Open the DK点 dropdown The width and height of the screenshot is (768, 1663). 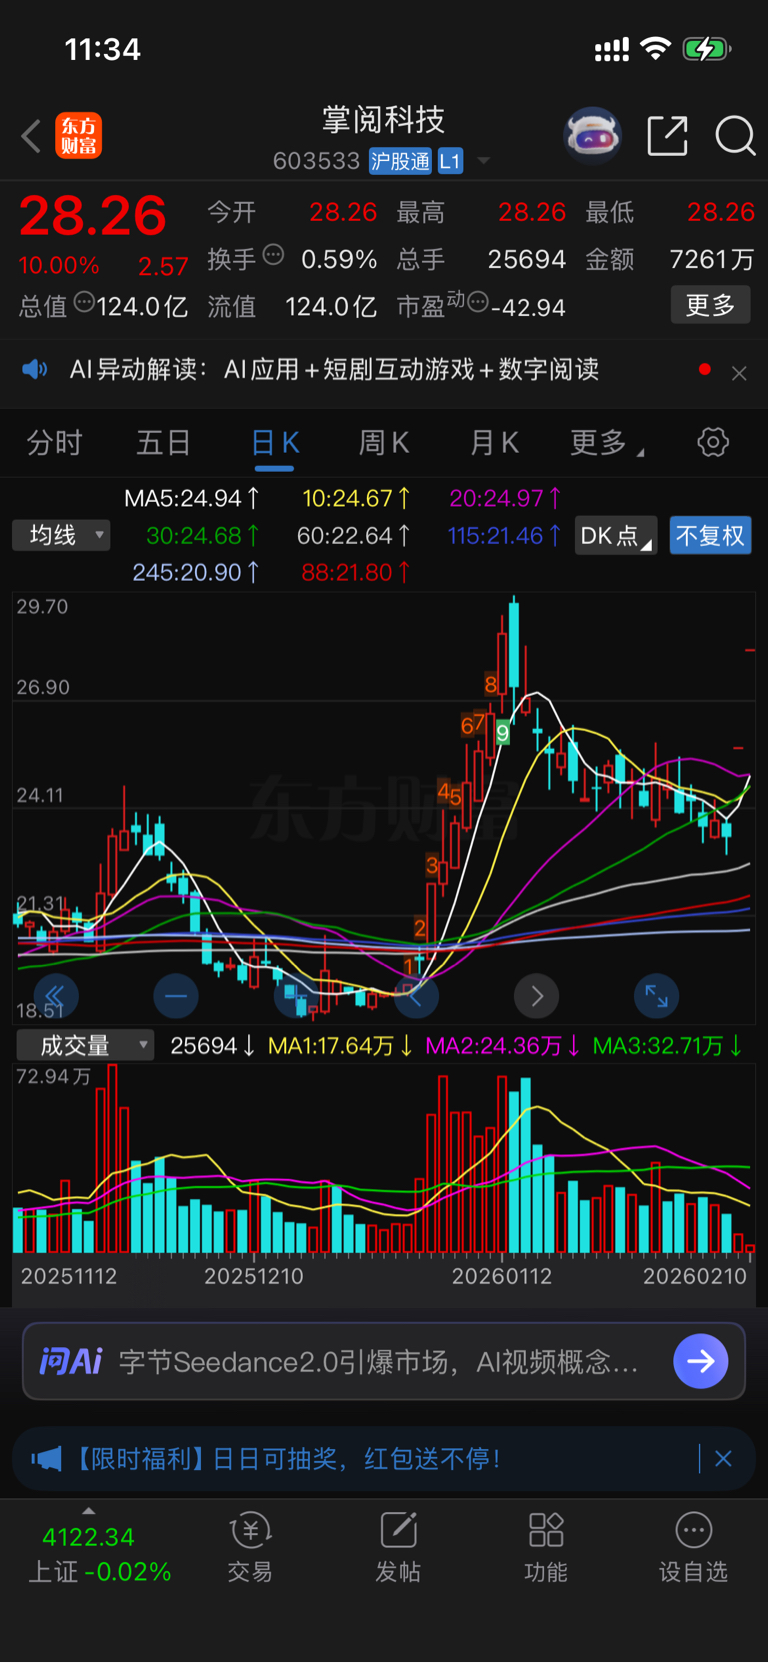point(616,535)
